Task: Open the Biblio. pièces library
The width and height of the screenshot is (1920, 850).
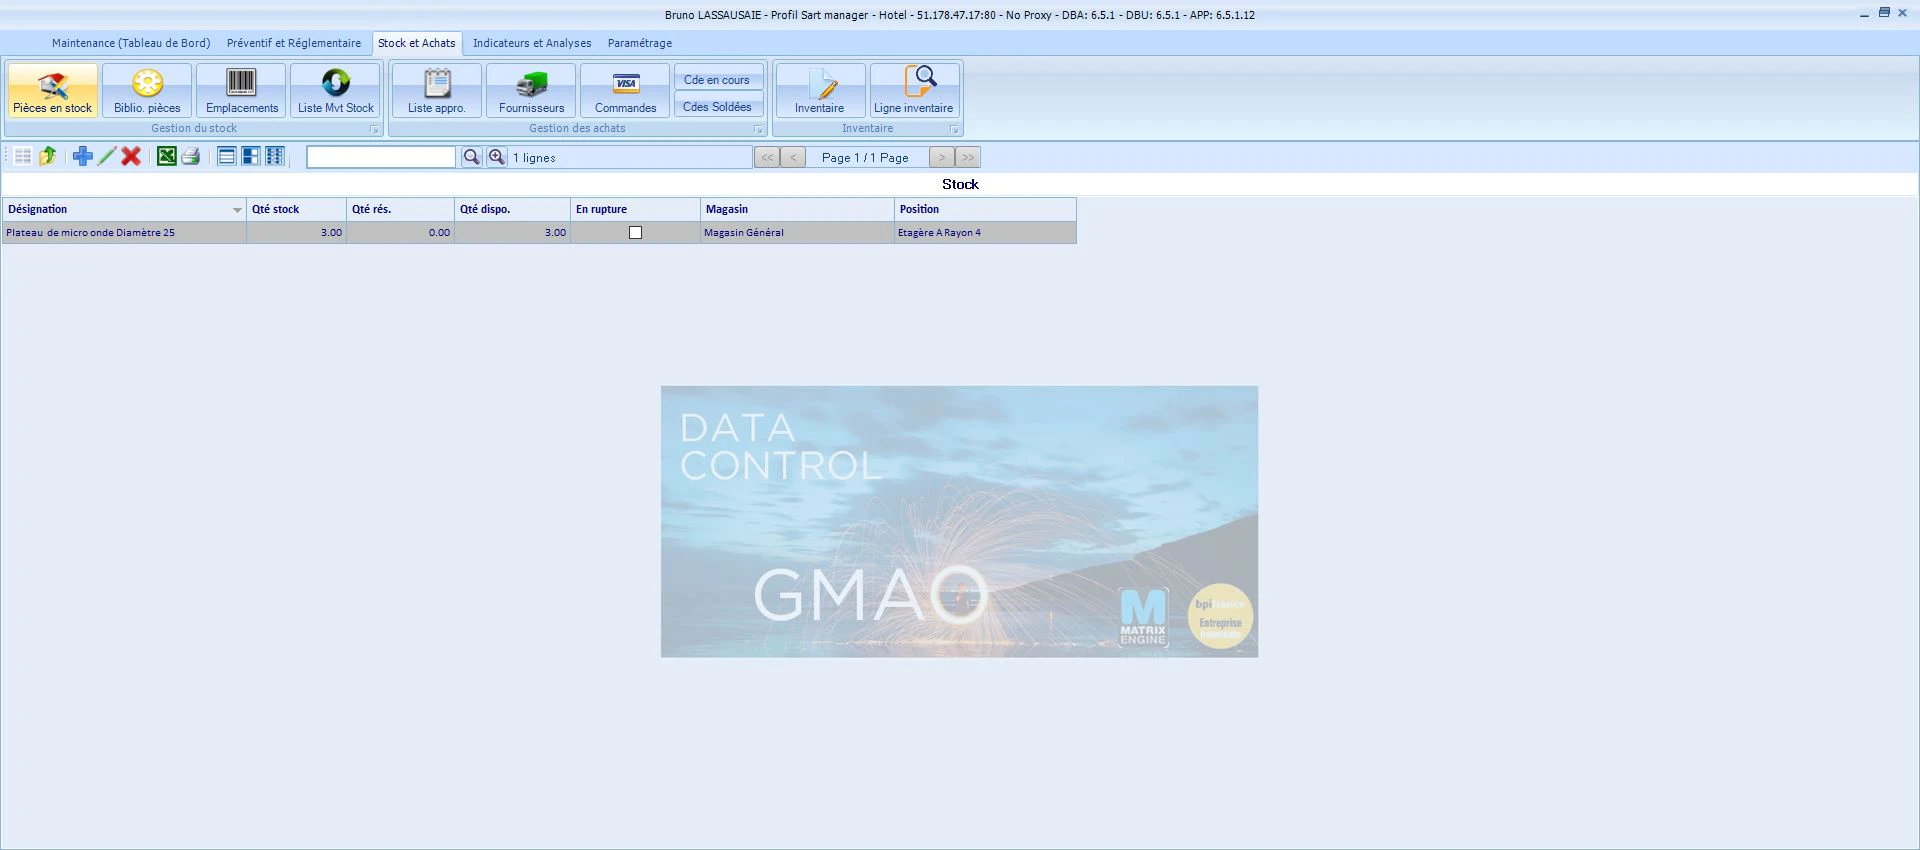Action: [x=147, y=91]
